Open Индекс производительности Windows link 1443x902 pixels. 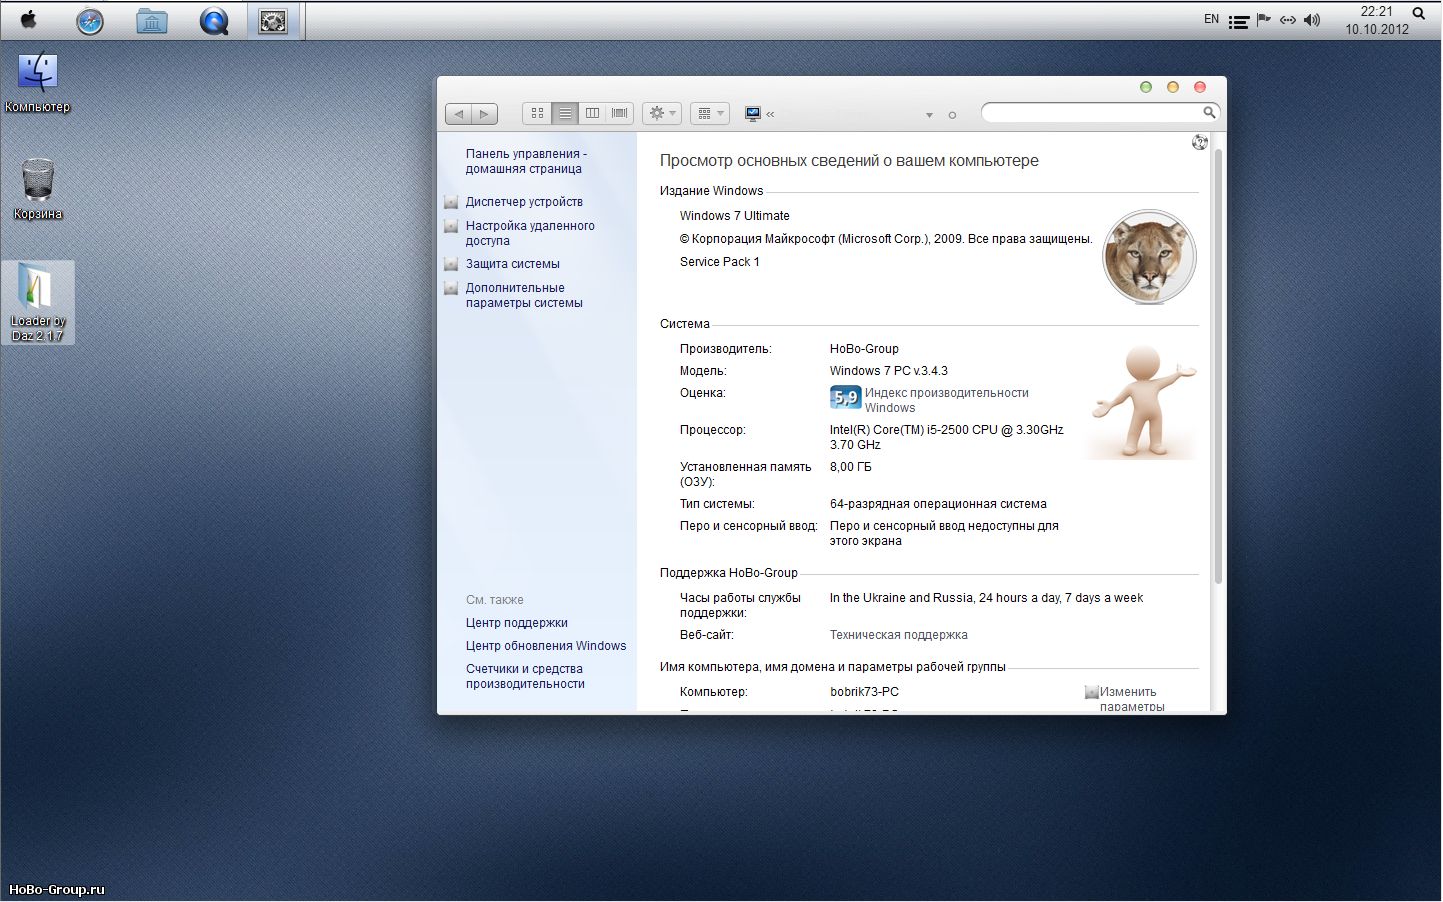coord(946,400)
